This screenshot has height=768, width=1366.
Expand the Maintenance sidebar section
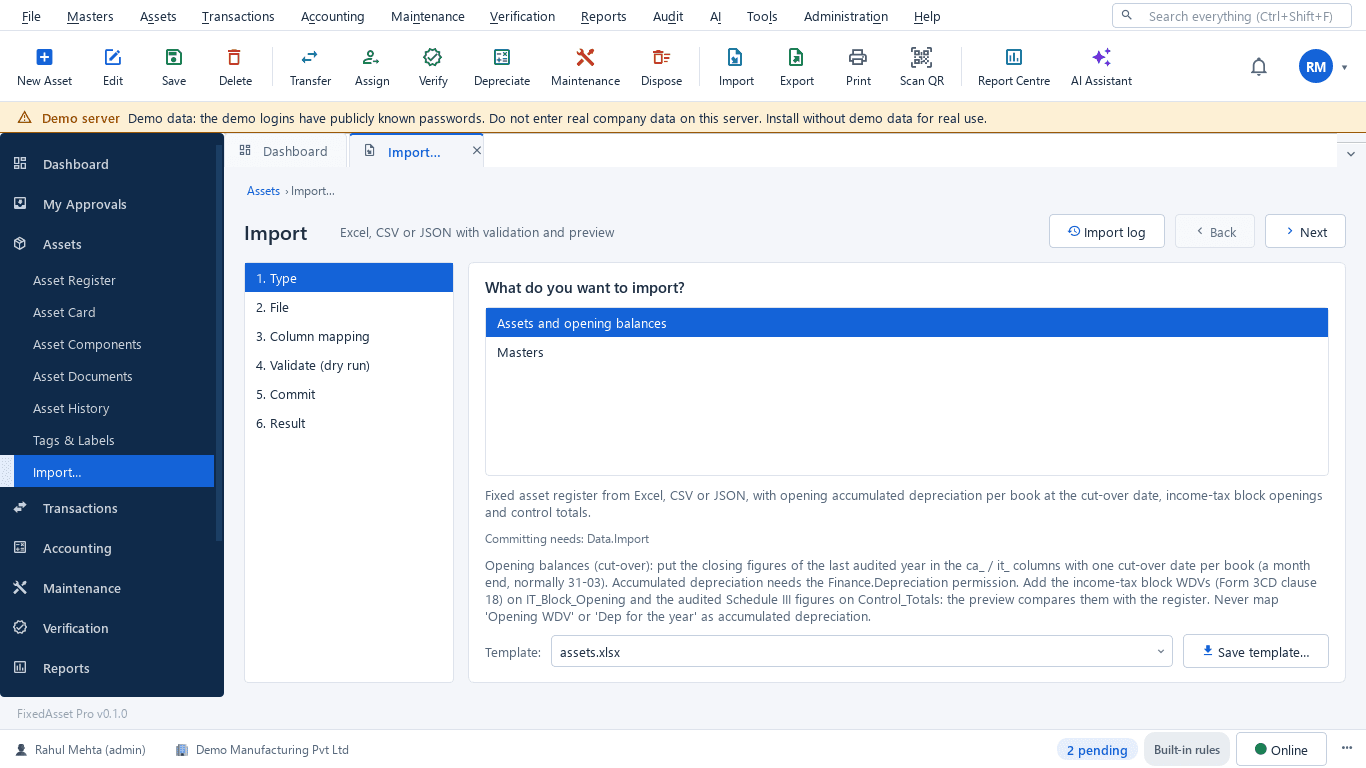pyautogui.click(x=107, y=588)
